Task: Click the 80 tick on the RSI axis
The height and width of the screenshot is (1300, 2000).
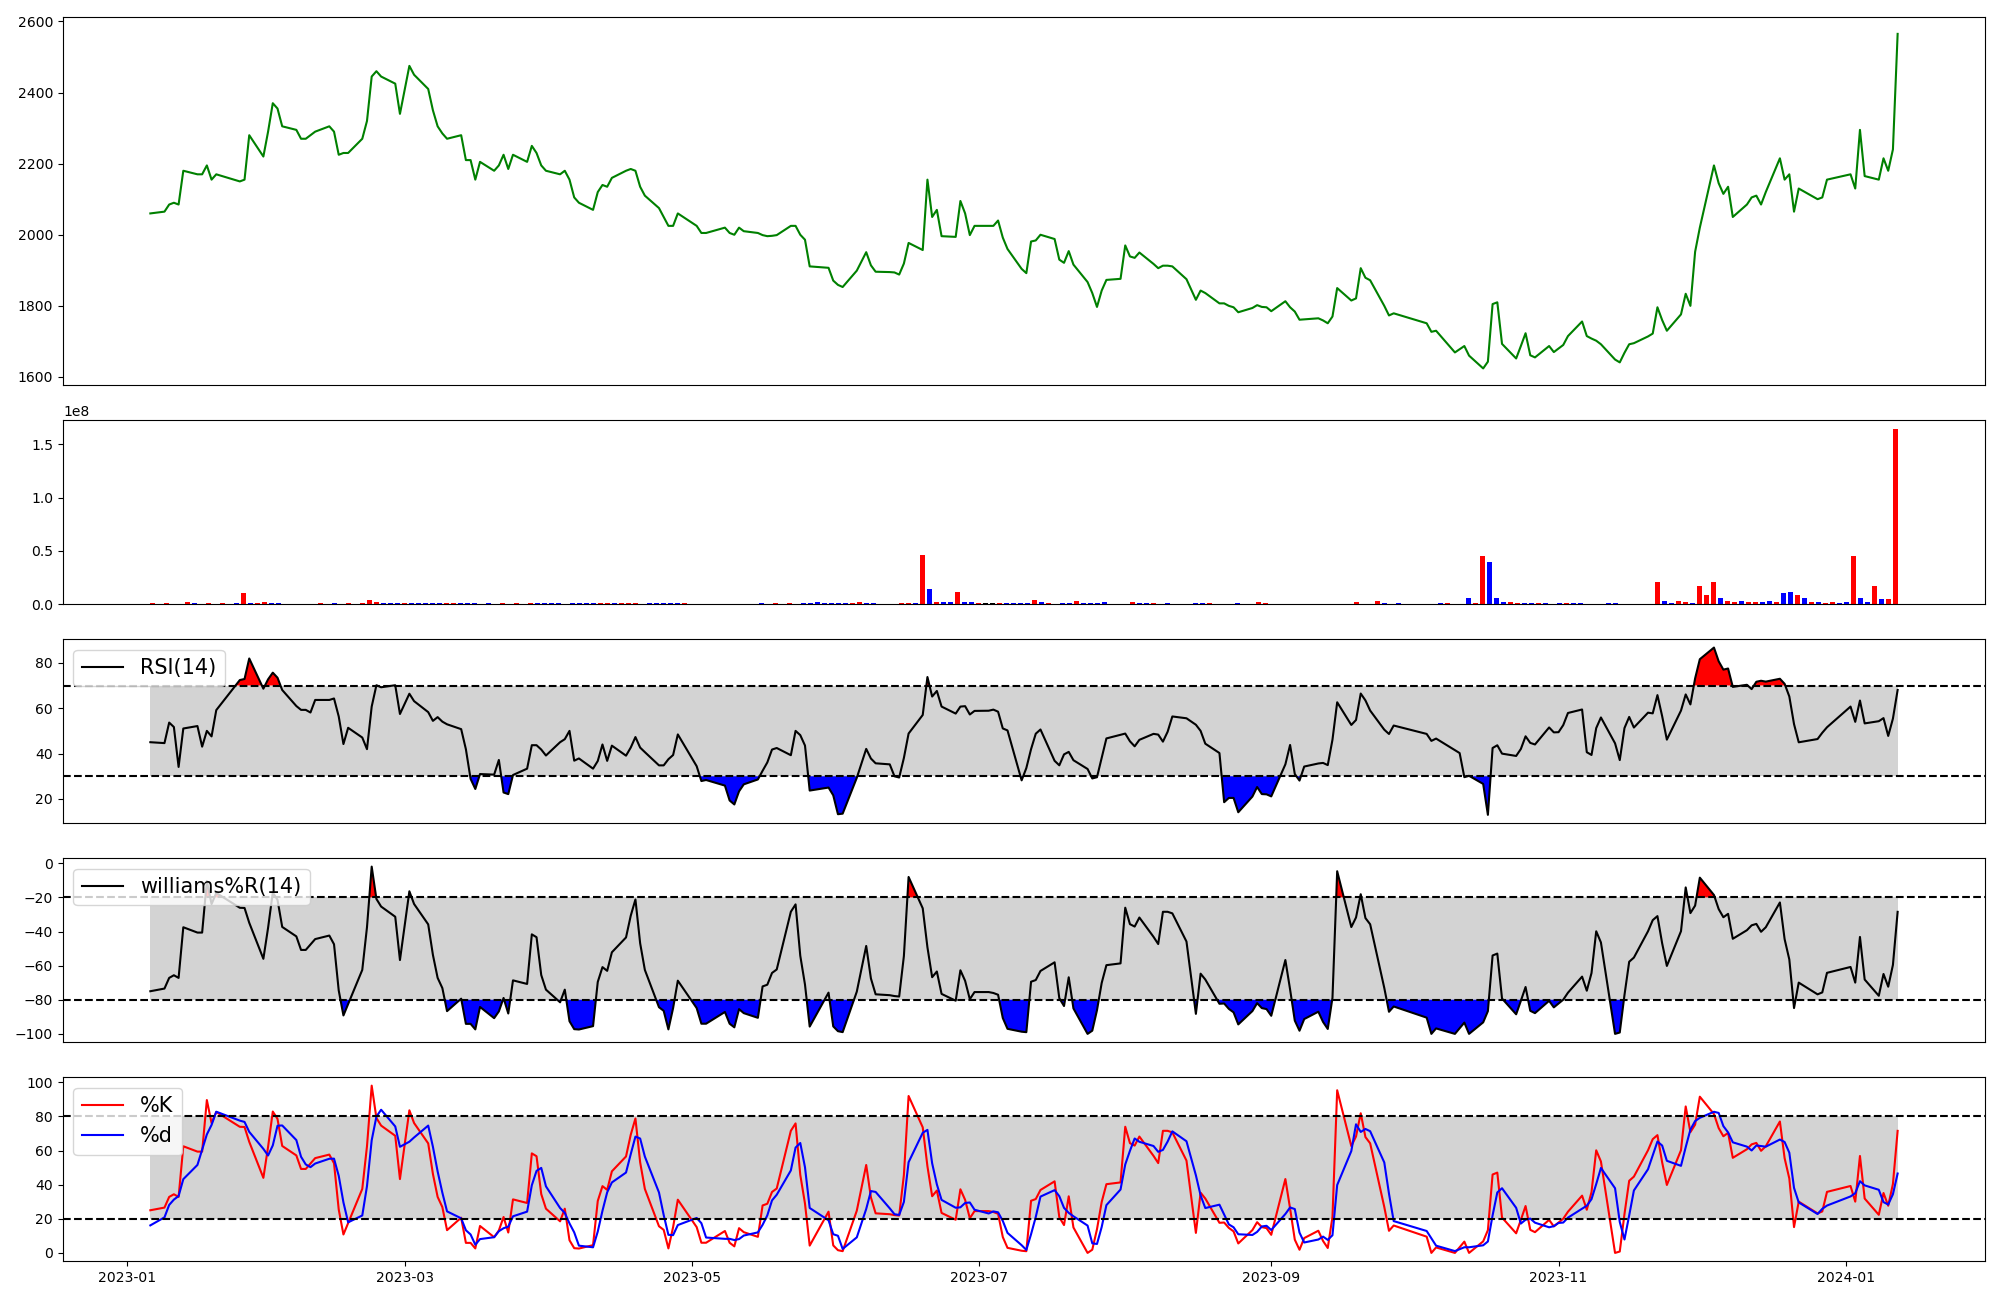Action: click(44, 663)
